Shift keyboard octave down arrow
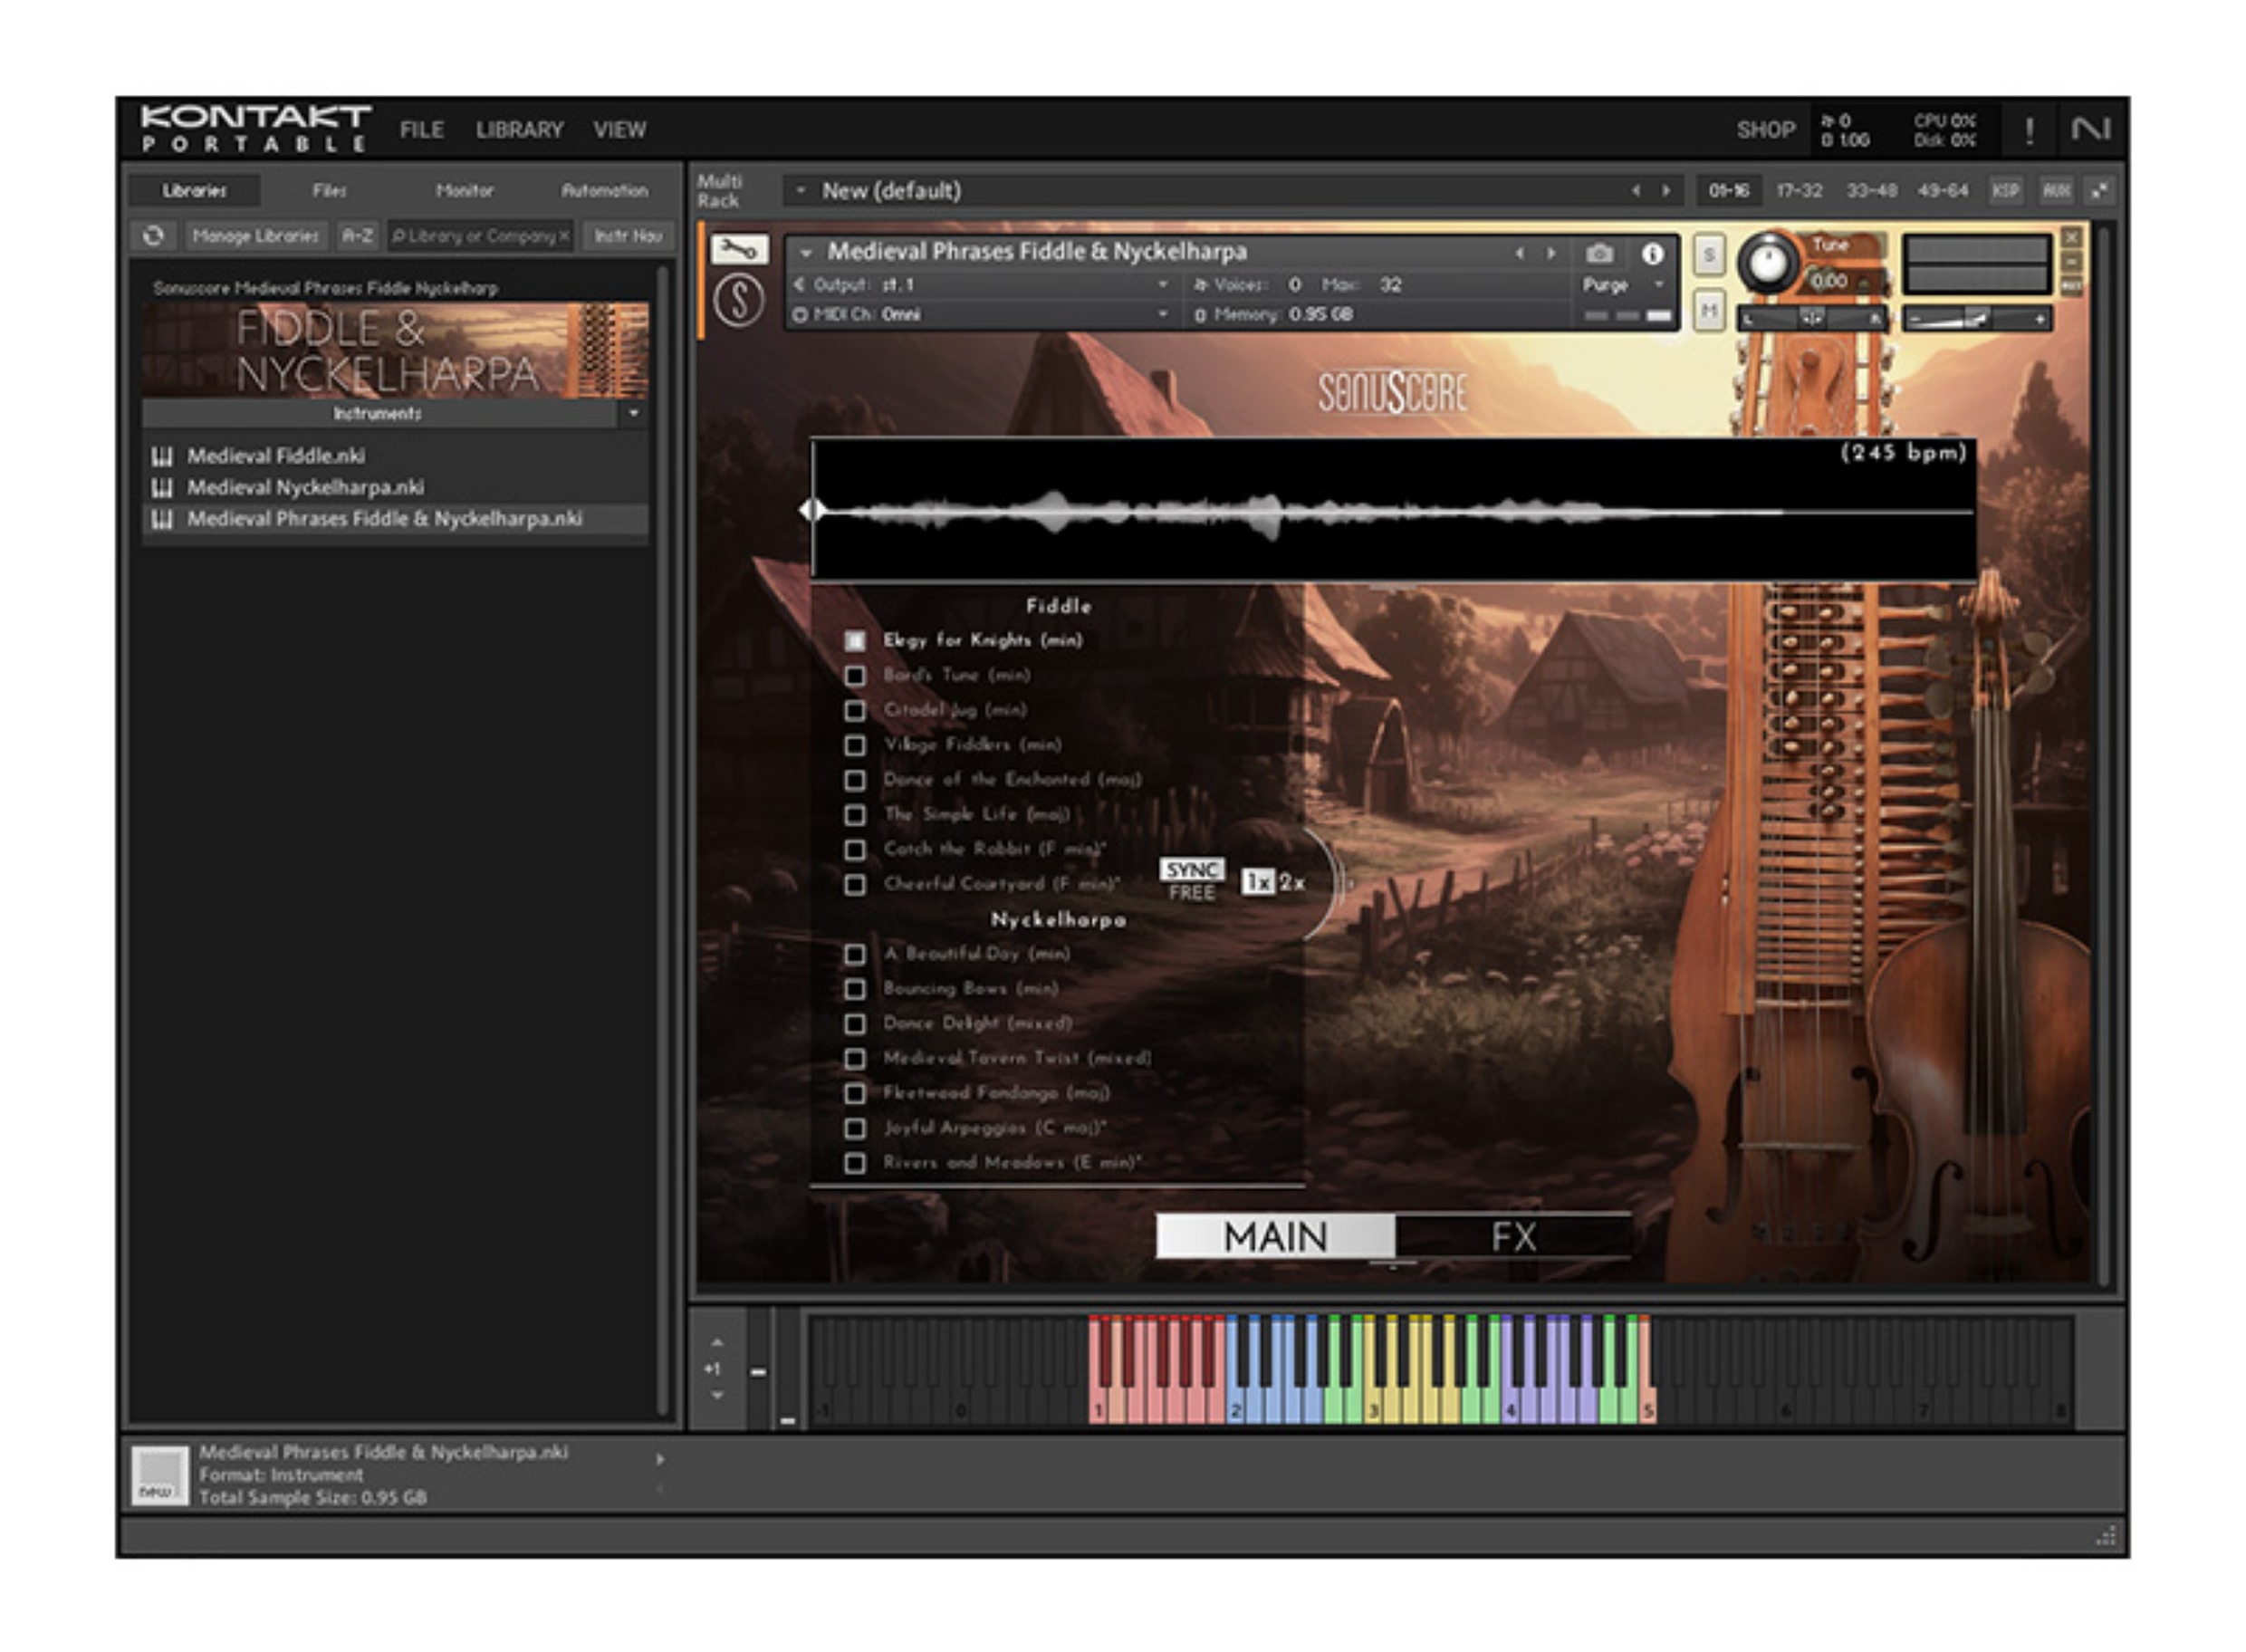This screenshot has width=2246, height=1652. tap(717, 1395)
